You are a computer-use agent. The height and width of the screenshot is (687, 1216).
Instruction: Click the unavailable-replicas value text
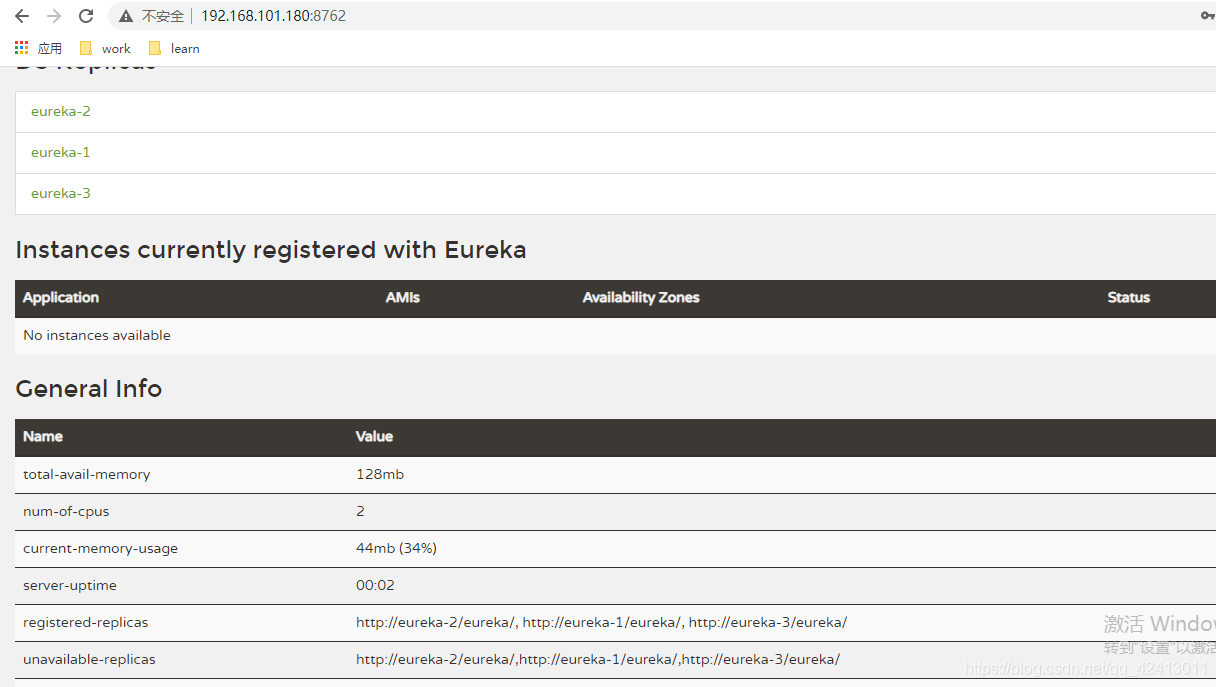point(598,659)
